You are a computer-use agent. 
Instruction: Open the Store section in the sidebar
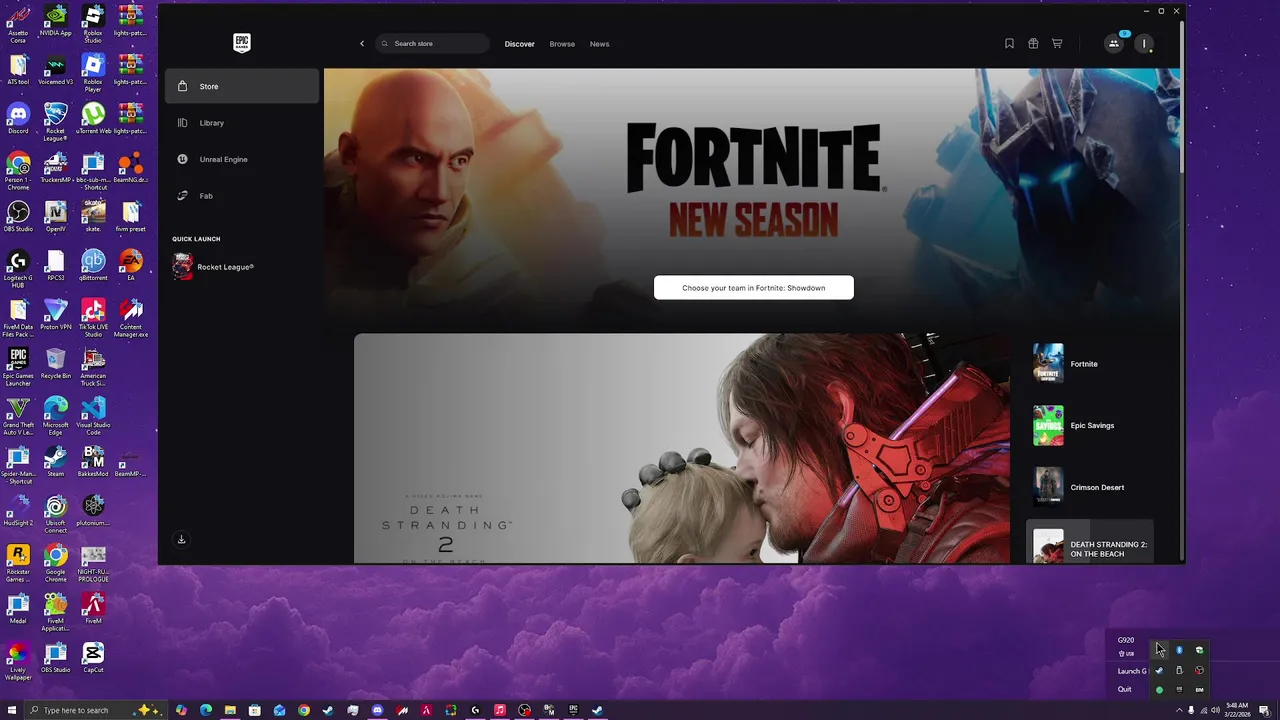point(242,86)
